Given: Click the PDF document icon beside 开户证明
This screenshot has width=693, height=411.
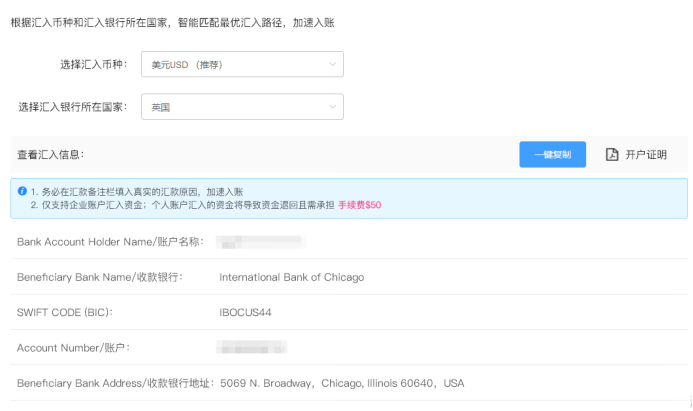Looking at the screenshot, I should (612, 154).
